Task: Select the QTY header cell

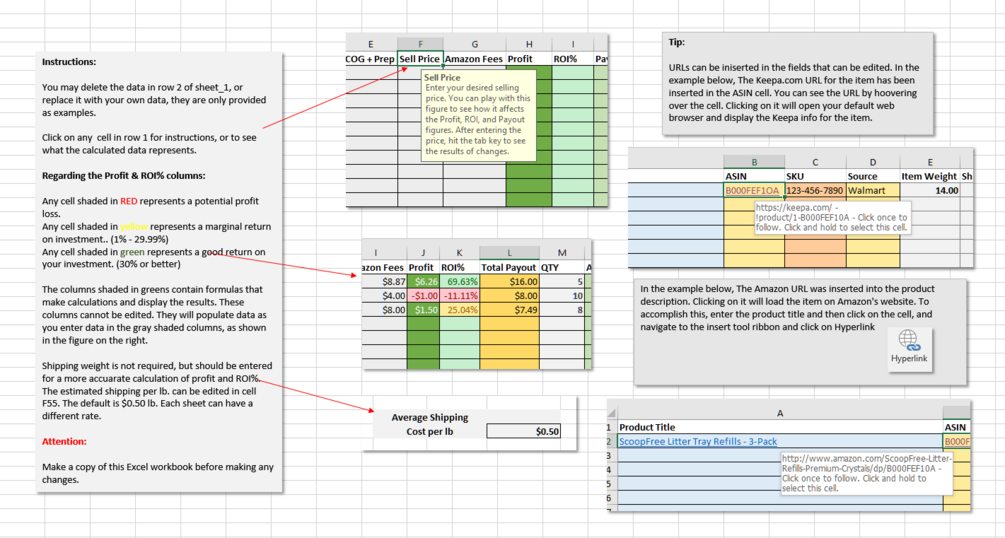Action: [561, 267]
